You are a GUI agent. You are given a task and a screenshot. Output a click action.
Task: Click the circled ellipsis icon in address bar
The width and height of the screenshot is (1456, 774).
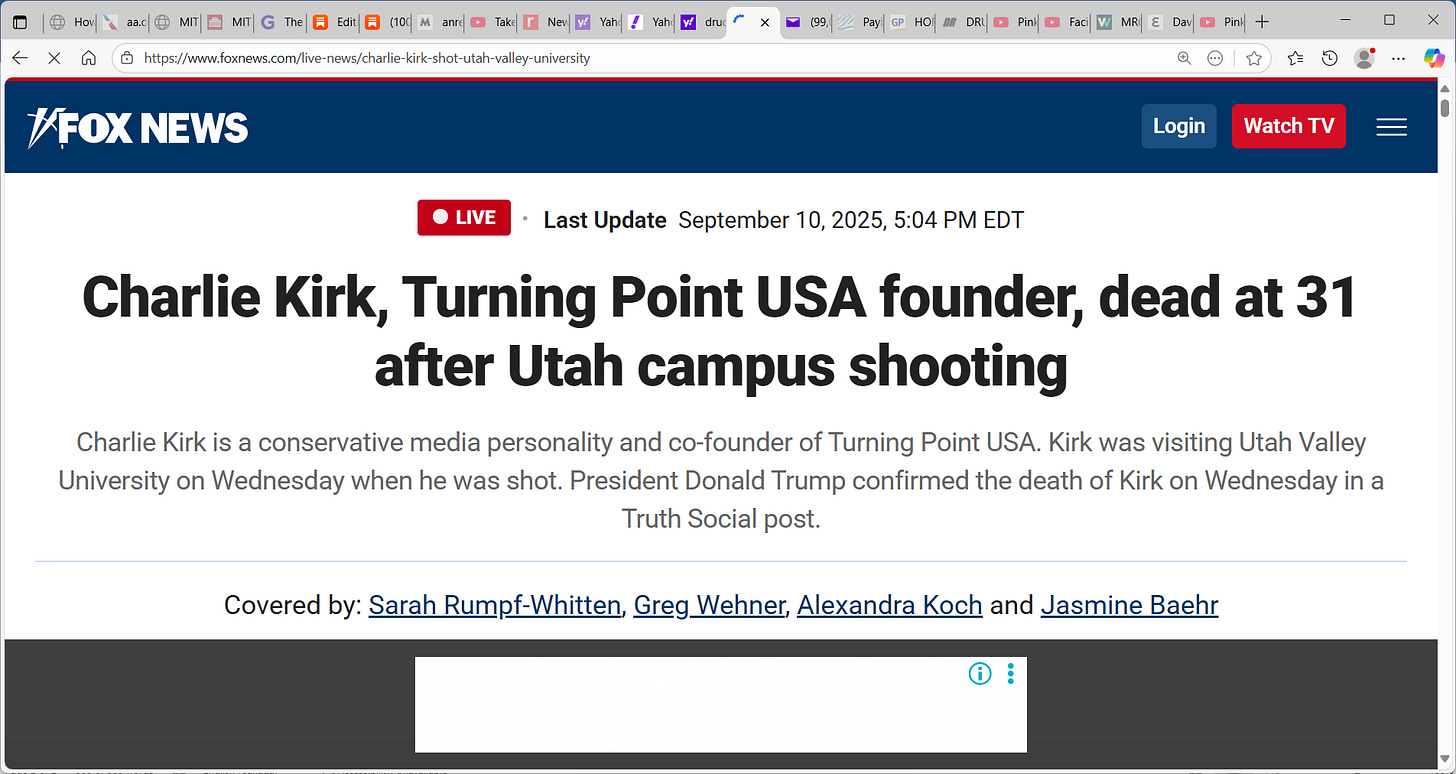(x=1215, y=58)
